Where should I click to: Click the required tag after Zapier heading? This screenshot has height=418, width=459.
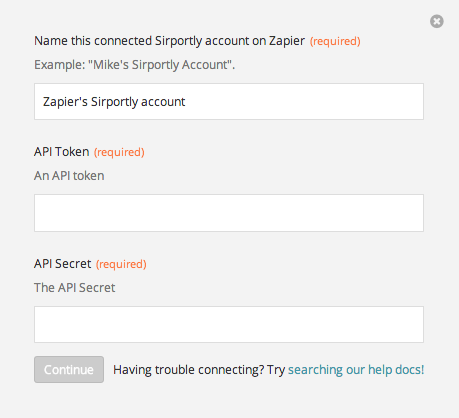coord(335,41)
